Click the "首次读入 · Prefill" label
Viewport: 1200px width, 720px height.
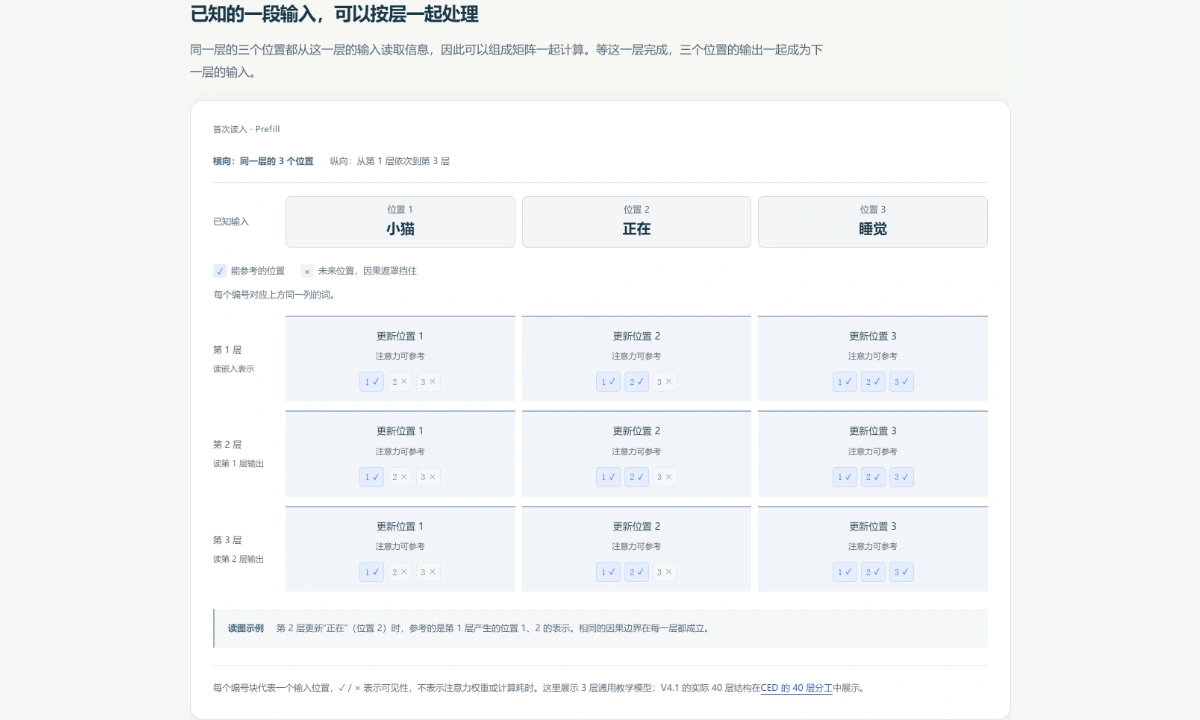tap(246, 129)
